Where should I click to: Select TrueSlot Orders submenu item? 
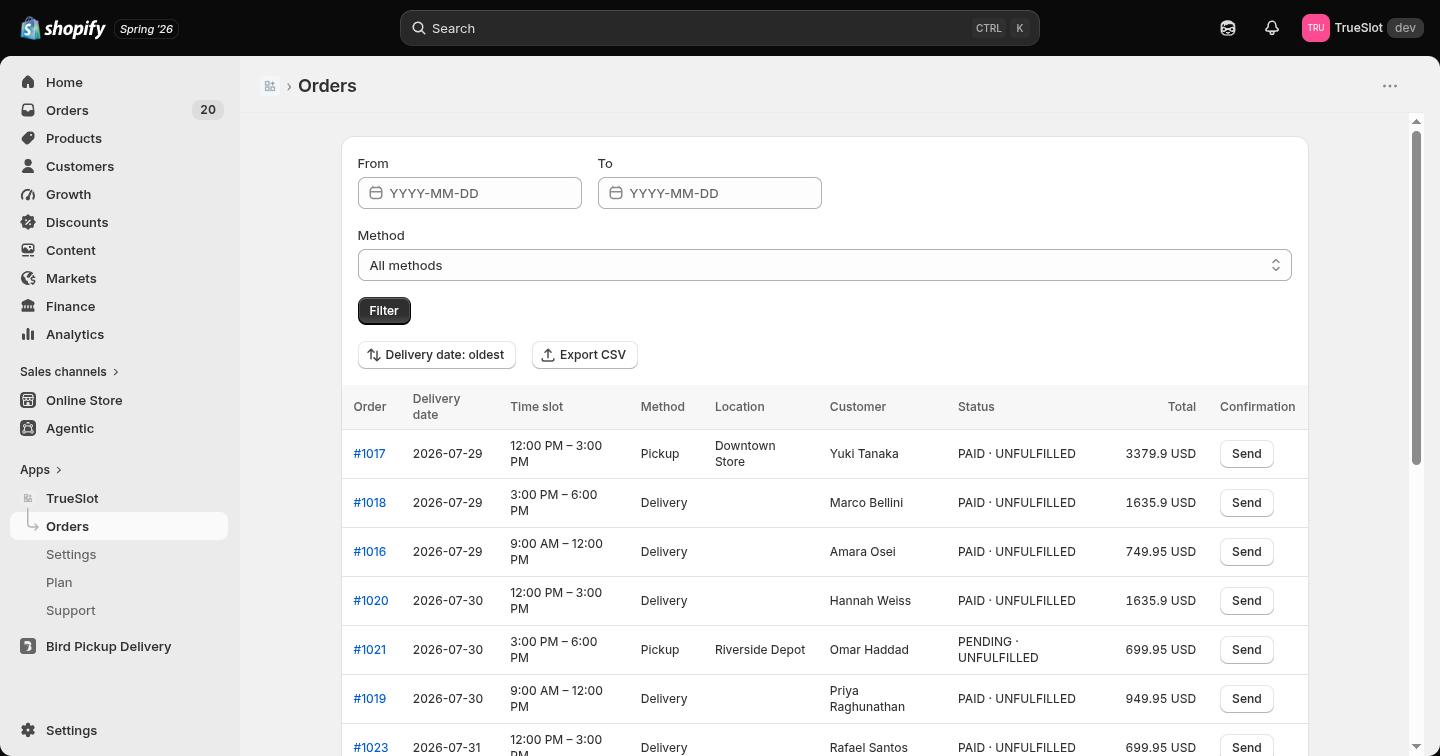pyautogui.click(x=119, y=526)
